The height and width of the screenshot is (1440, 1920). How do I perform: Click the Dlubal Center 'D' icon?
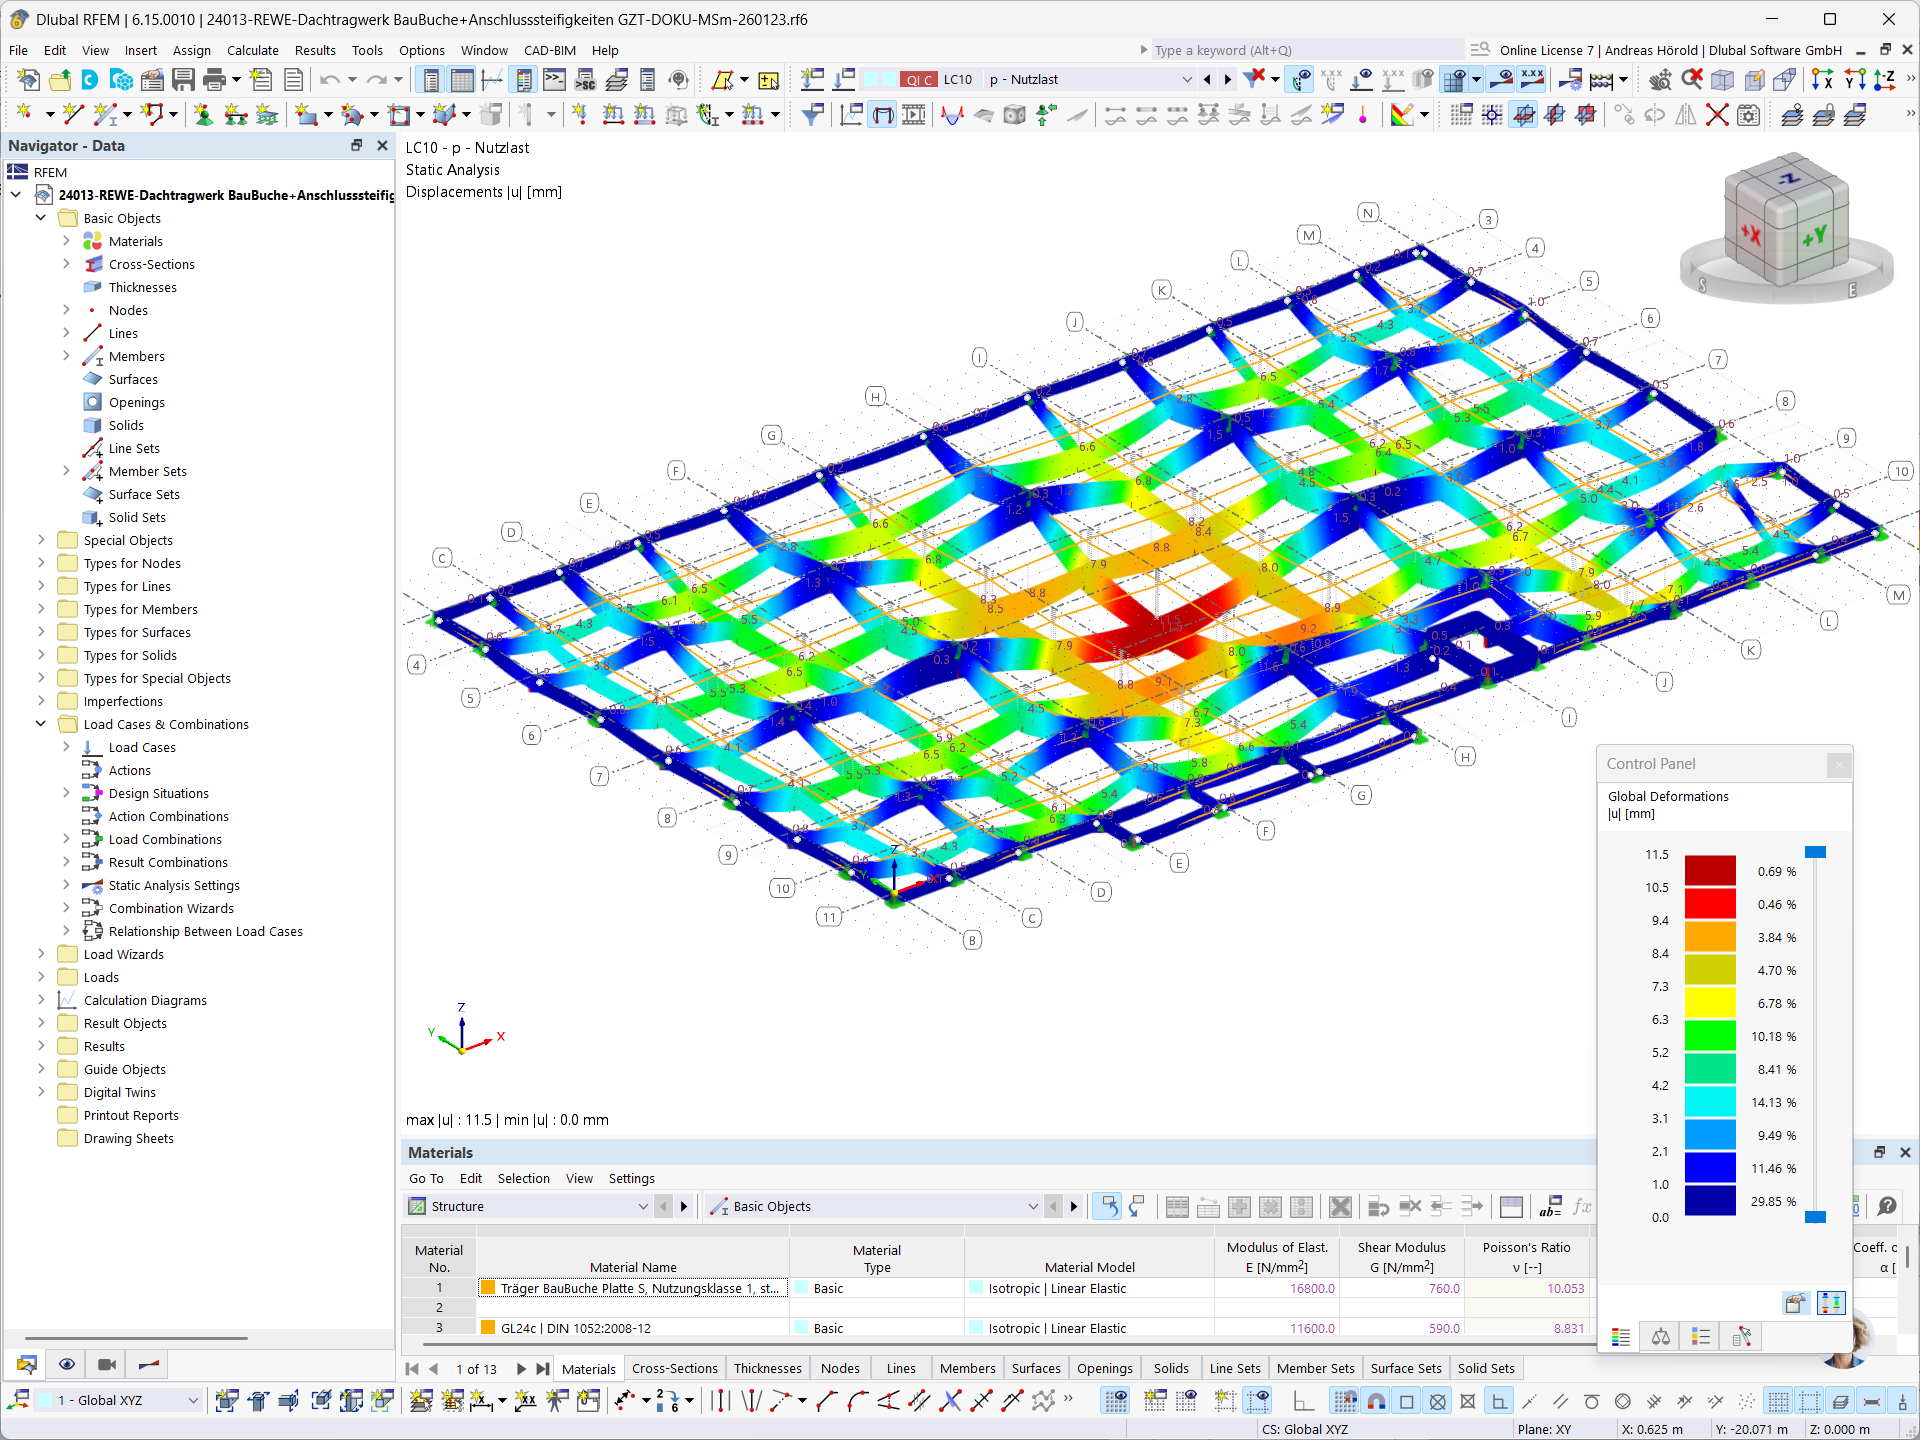90,80
